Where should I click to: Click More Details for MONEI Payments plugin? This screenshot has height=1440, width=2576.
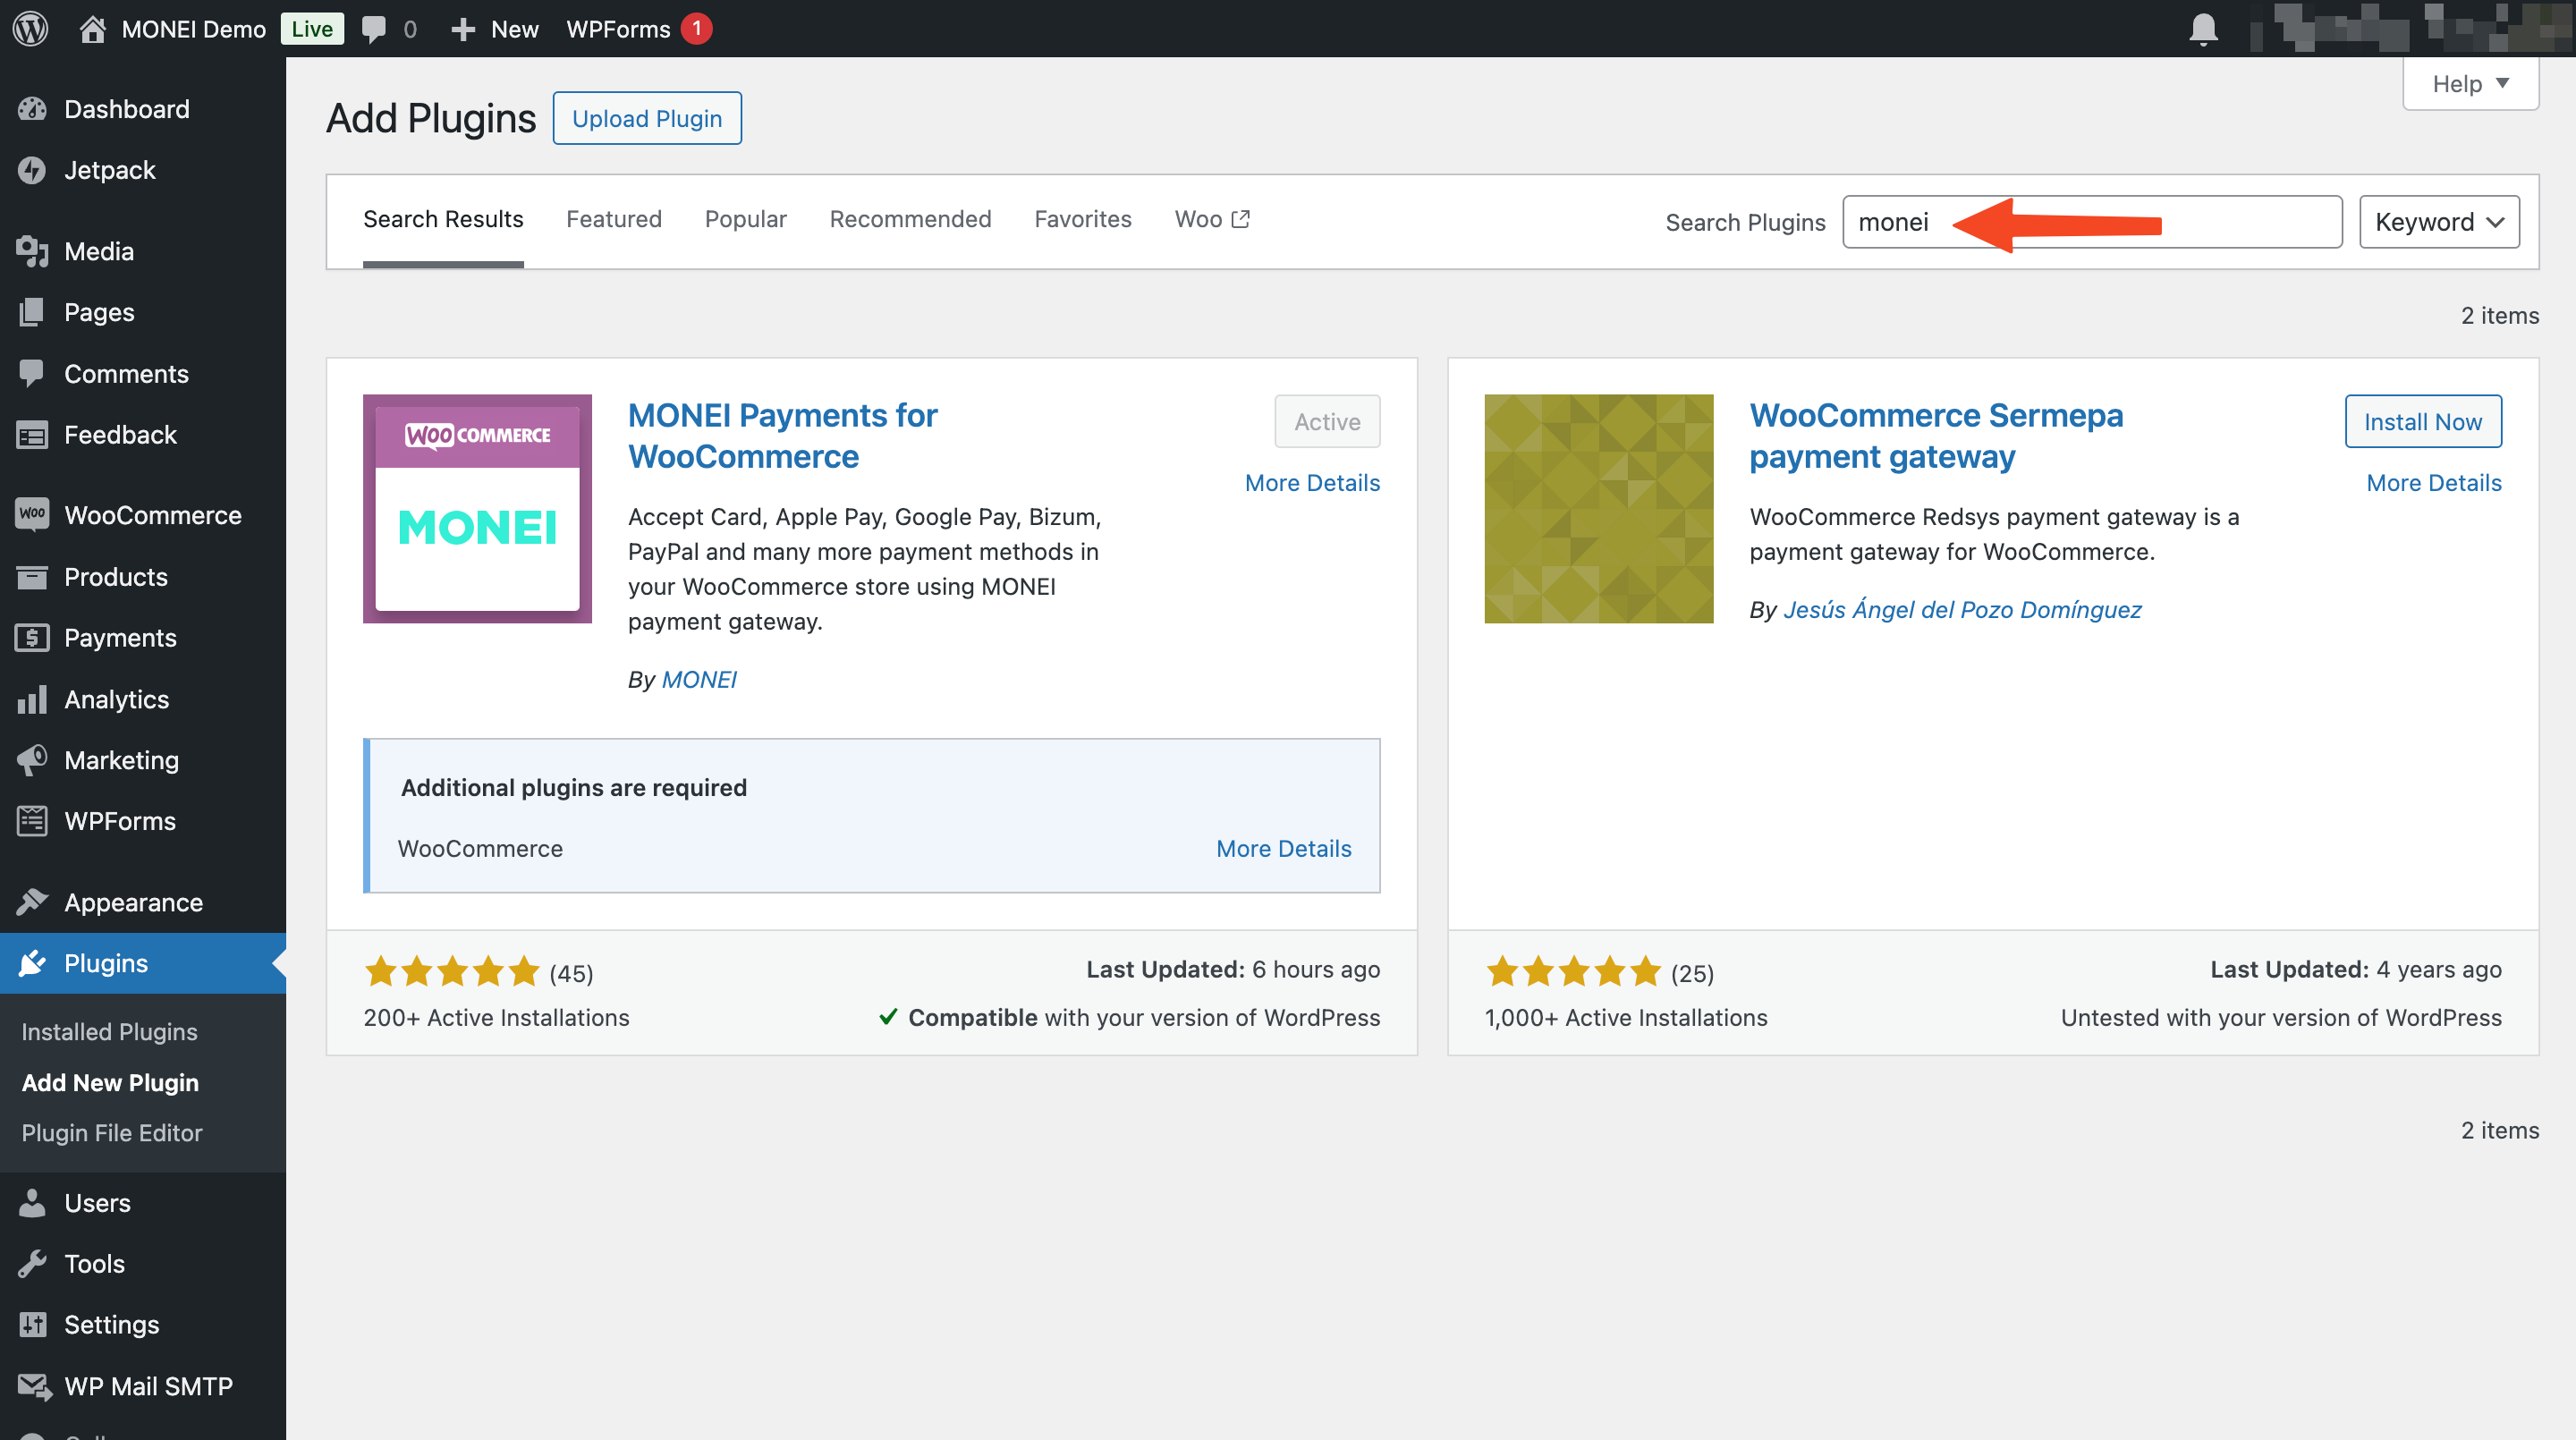click(x=1309, y=481)
